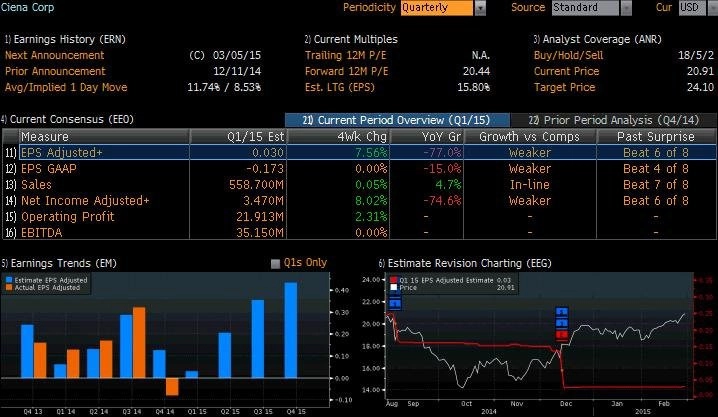Click the 4Wk Chg column header
This screenshot has width=718, height=417.
(x=338, y=136)
